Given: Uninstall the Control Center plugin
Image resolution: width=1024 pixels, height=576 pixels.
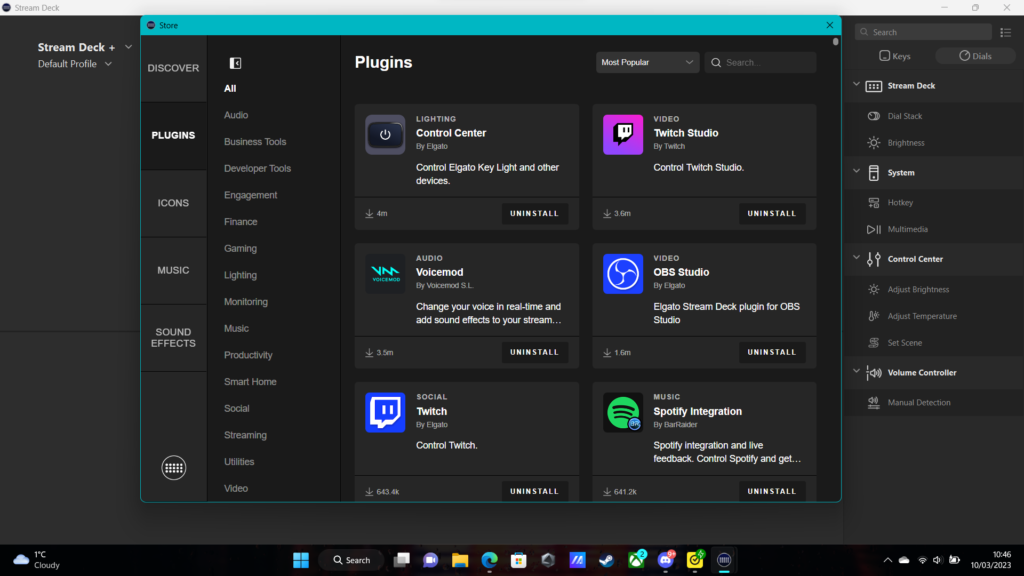Looking at the screenshot, I should [534, 214].
